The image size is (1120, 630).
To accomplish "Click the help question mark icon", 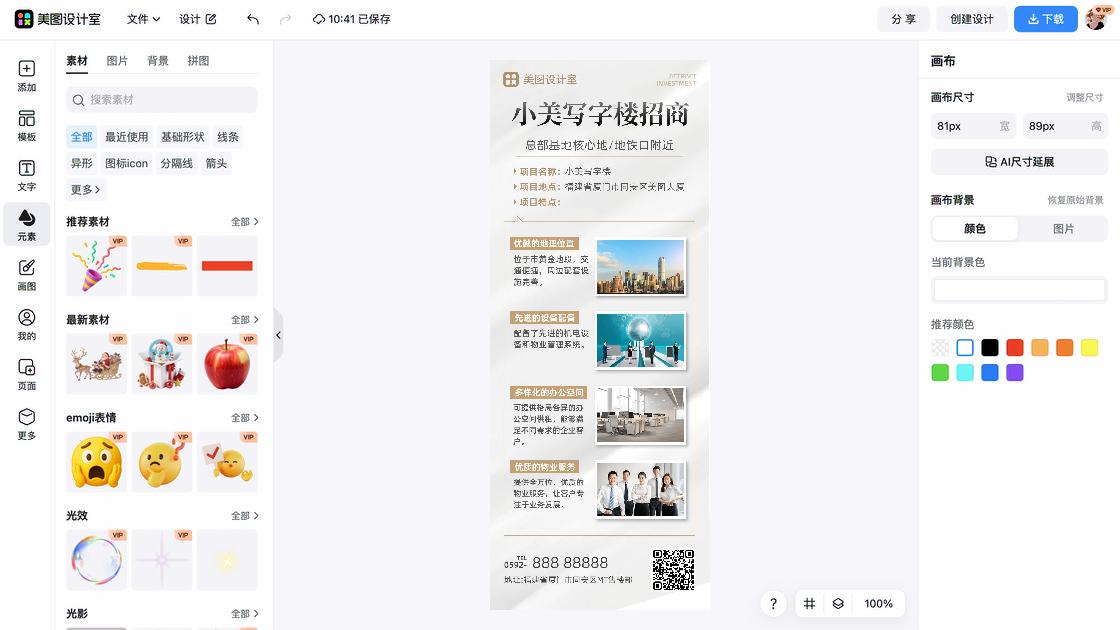I will [773, 604].
